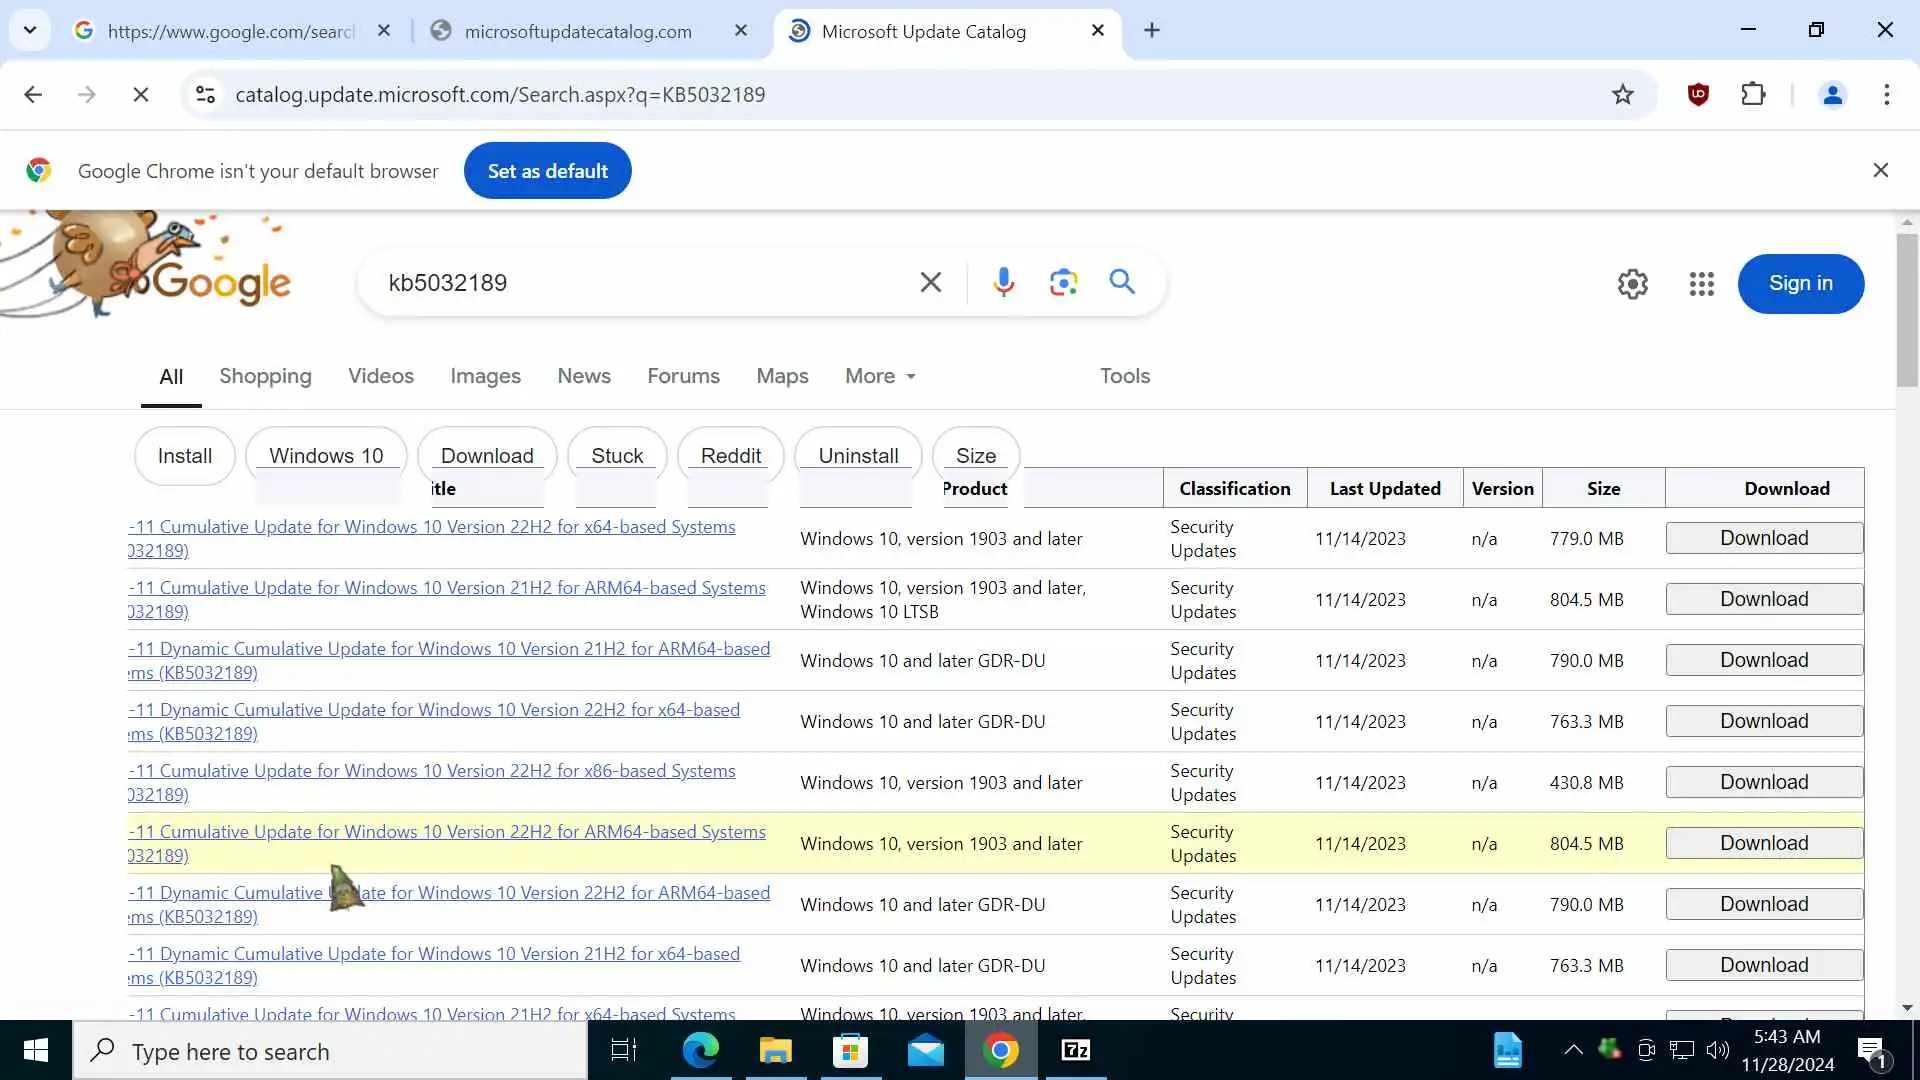Image resolution: width=1920 pixels, height=1080 pixels.
Task: Expand the More search filters dropdown
Action: 880,376
